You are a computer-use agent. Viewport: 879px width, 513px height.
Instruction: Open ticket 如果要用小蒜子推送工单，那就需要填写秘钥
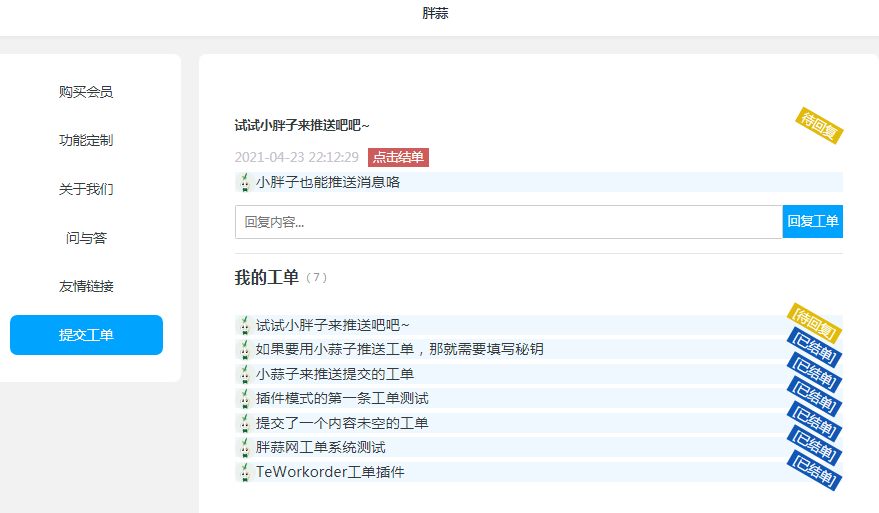[400, 349]
